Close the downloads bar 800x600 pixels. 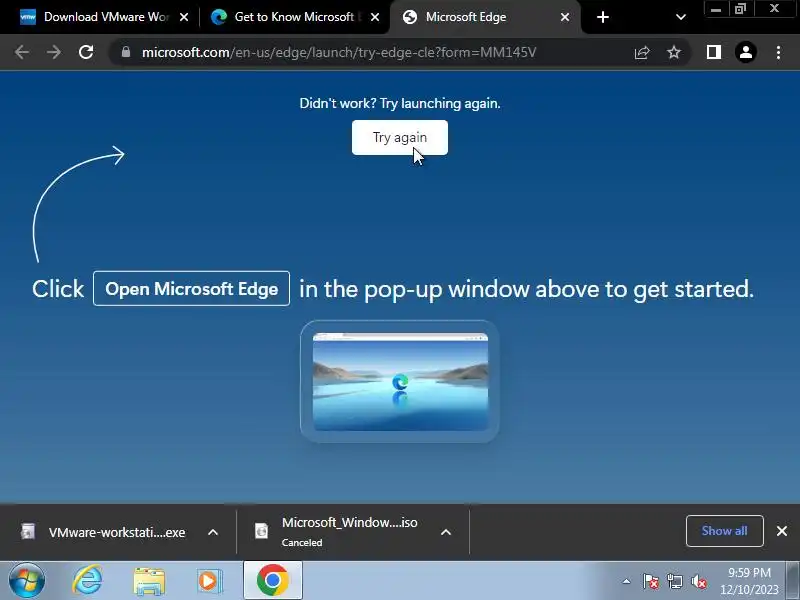[782, 531]
